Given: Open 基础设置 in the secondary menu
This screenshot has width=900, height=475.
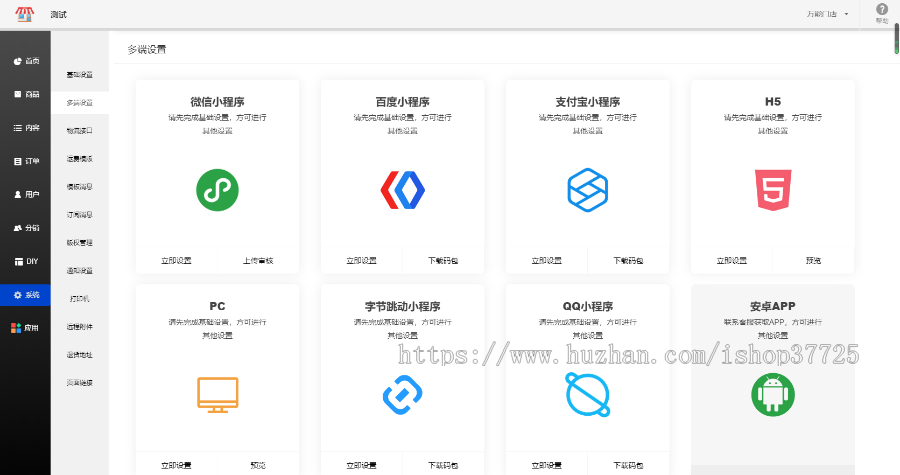Looking at the screenshot, I should (79, 75).
